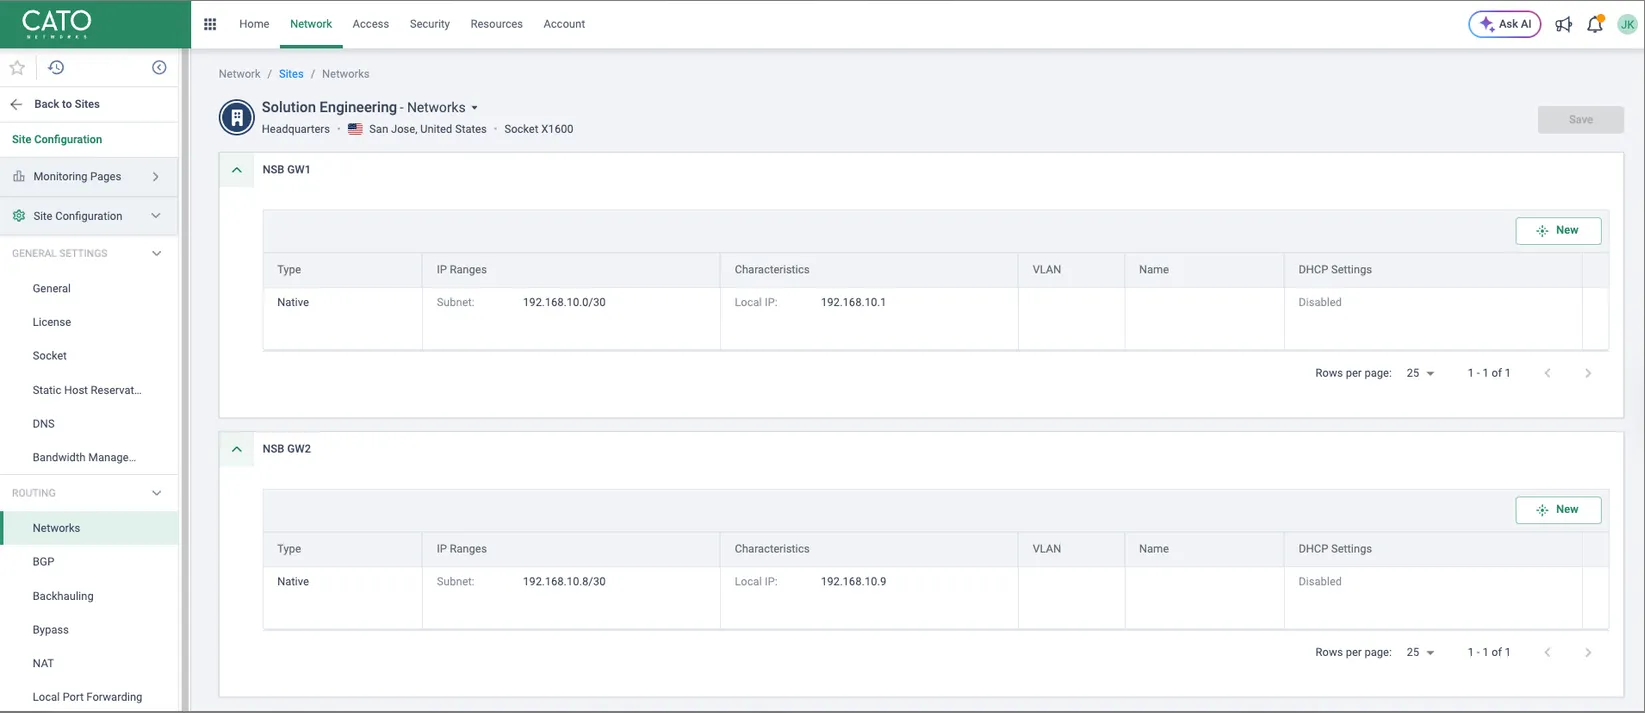1645x713 pixels.
Task: Open rows per page dropdown for NSB GW2
Action: [1420, 652]
